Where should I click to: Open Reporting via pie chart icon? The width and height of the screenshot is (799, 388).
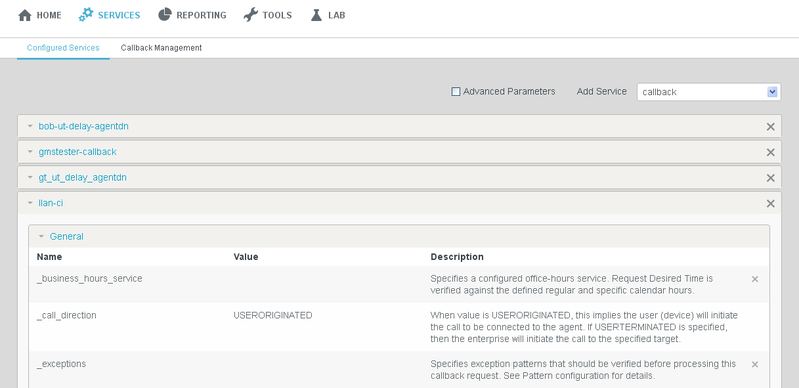(165, 15)
